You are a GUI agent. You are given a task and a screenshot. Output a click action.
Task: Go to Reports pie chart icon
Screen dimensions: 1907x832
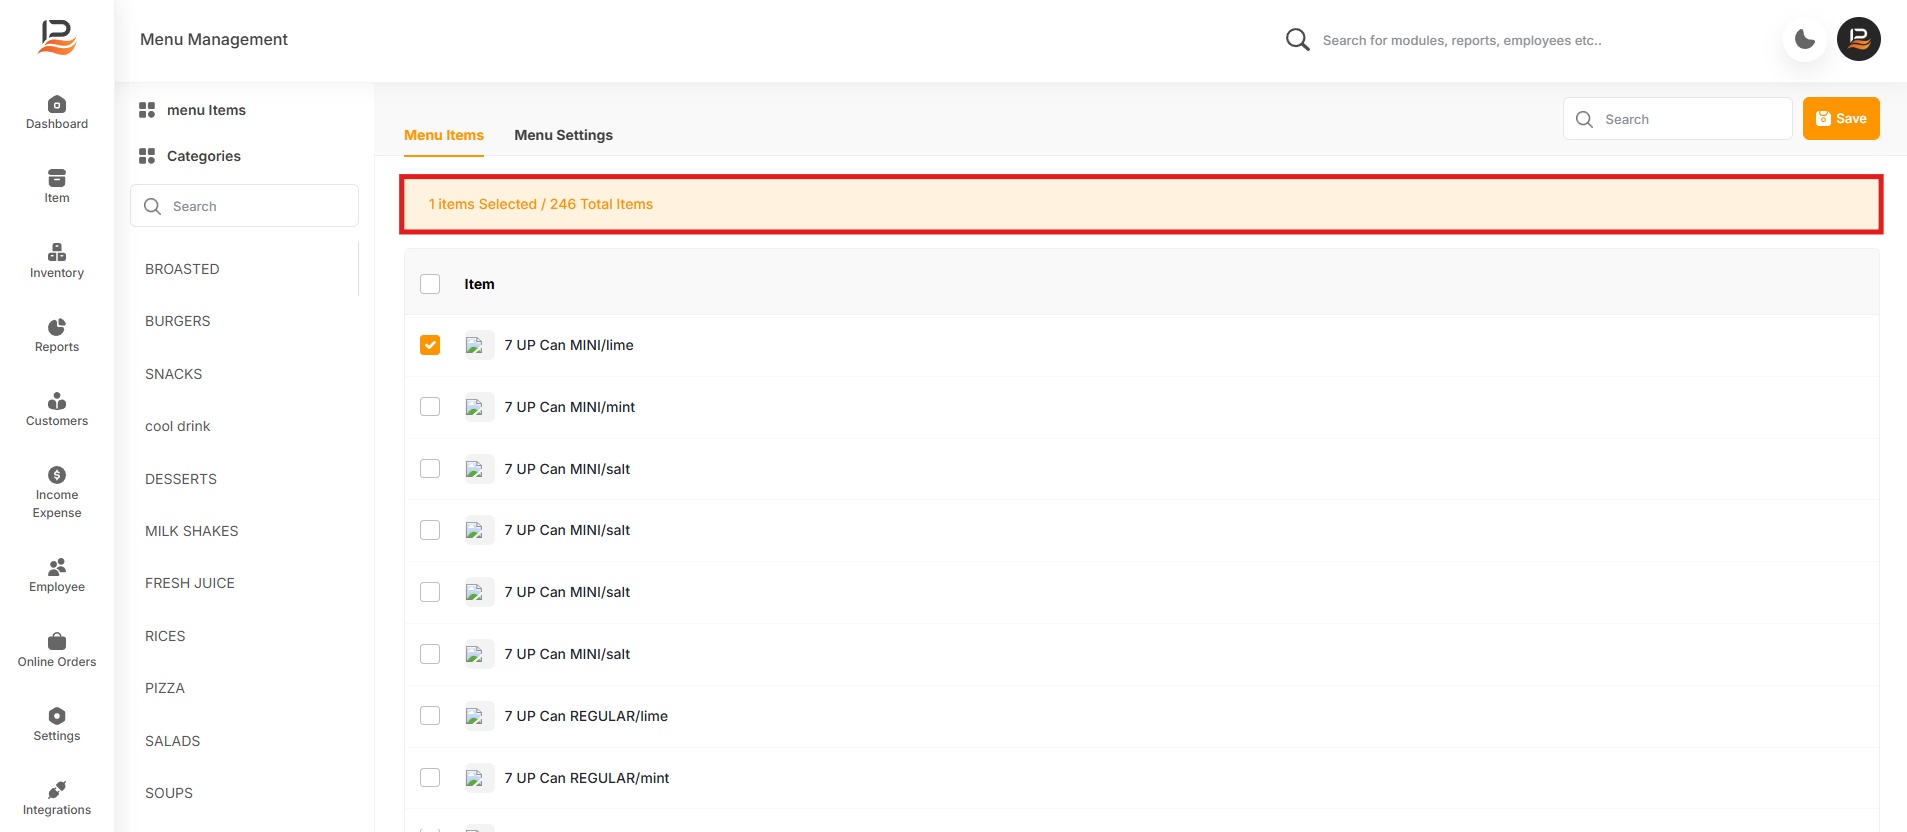point(57,328)
